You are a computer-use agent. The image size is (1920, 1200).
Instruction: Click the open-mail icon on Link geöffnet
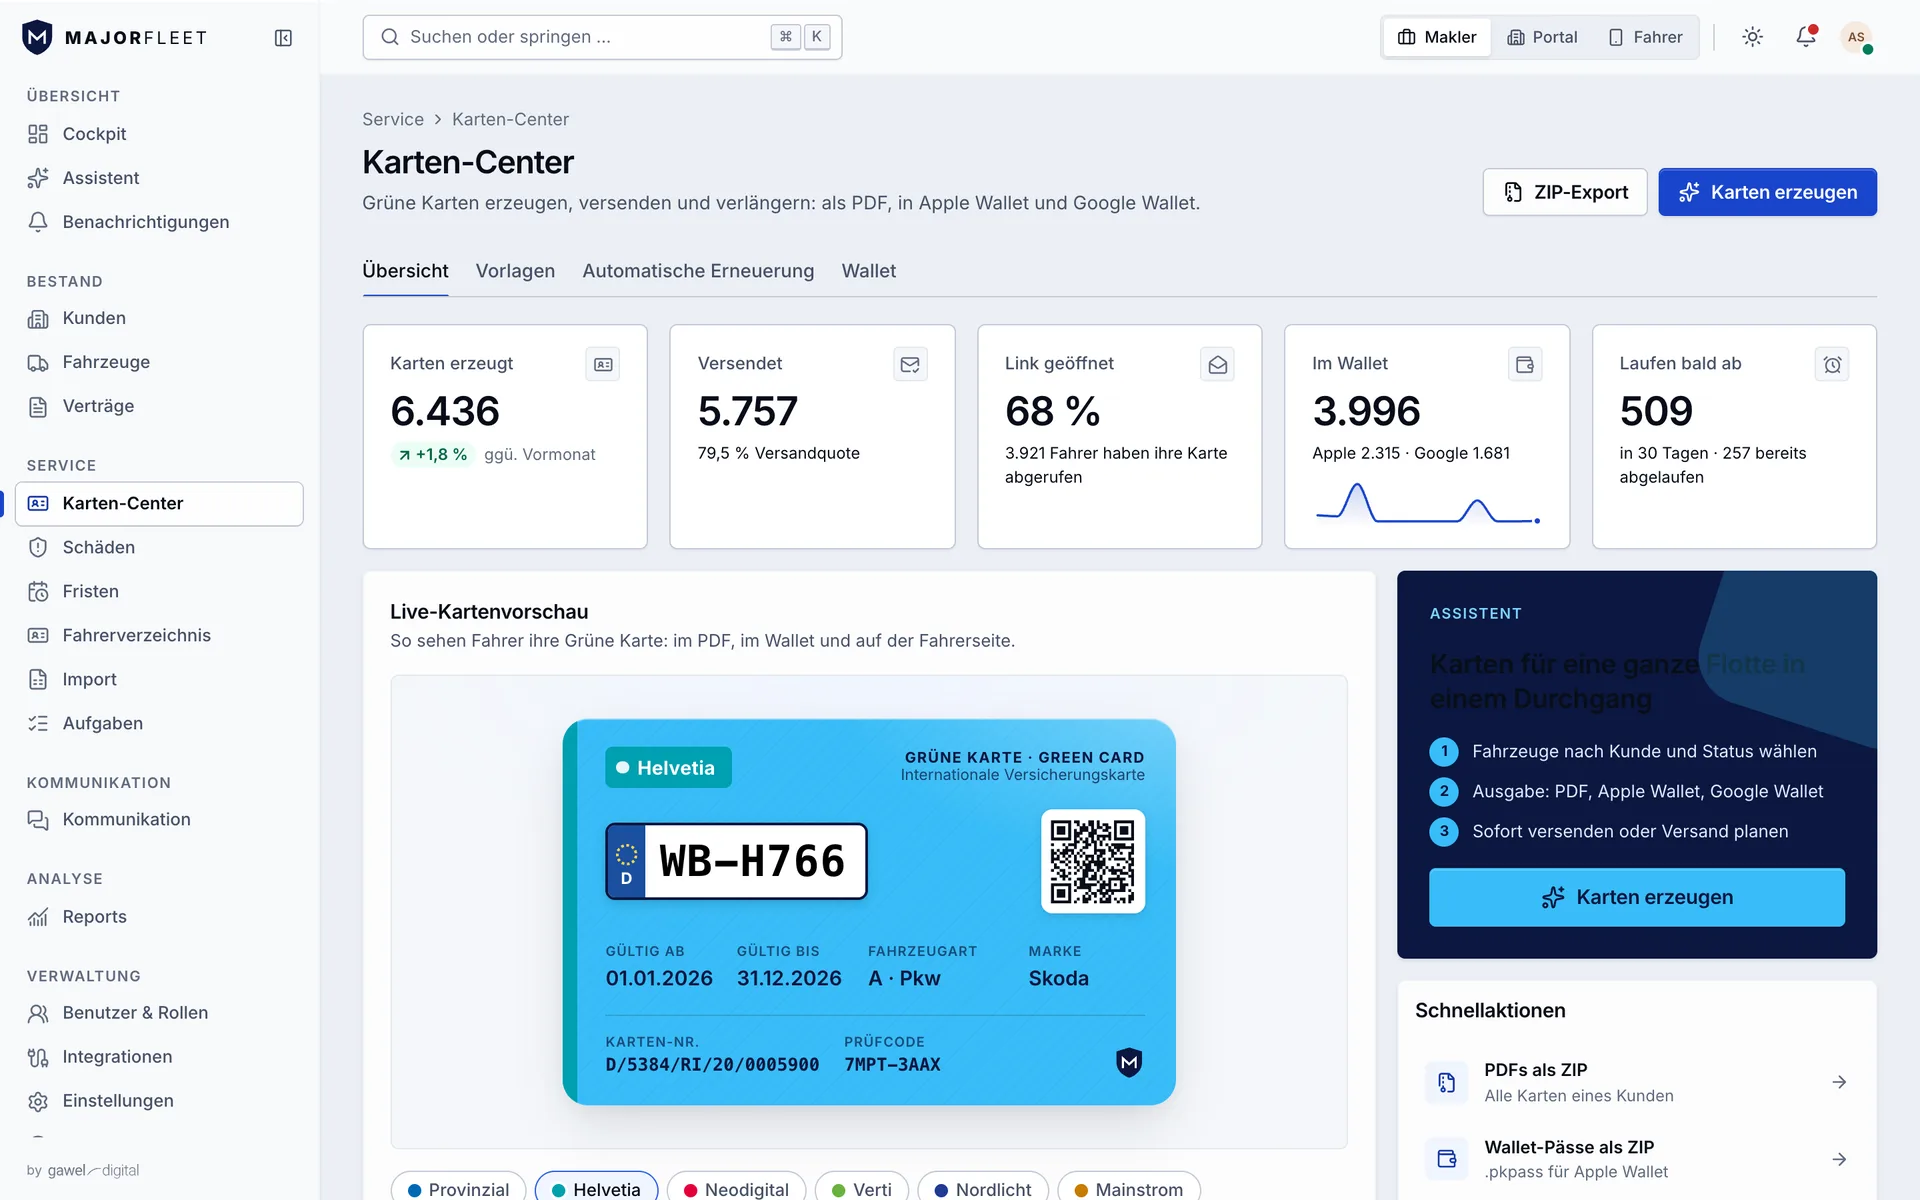1217,365
